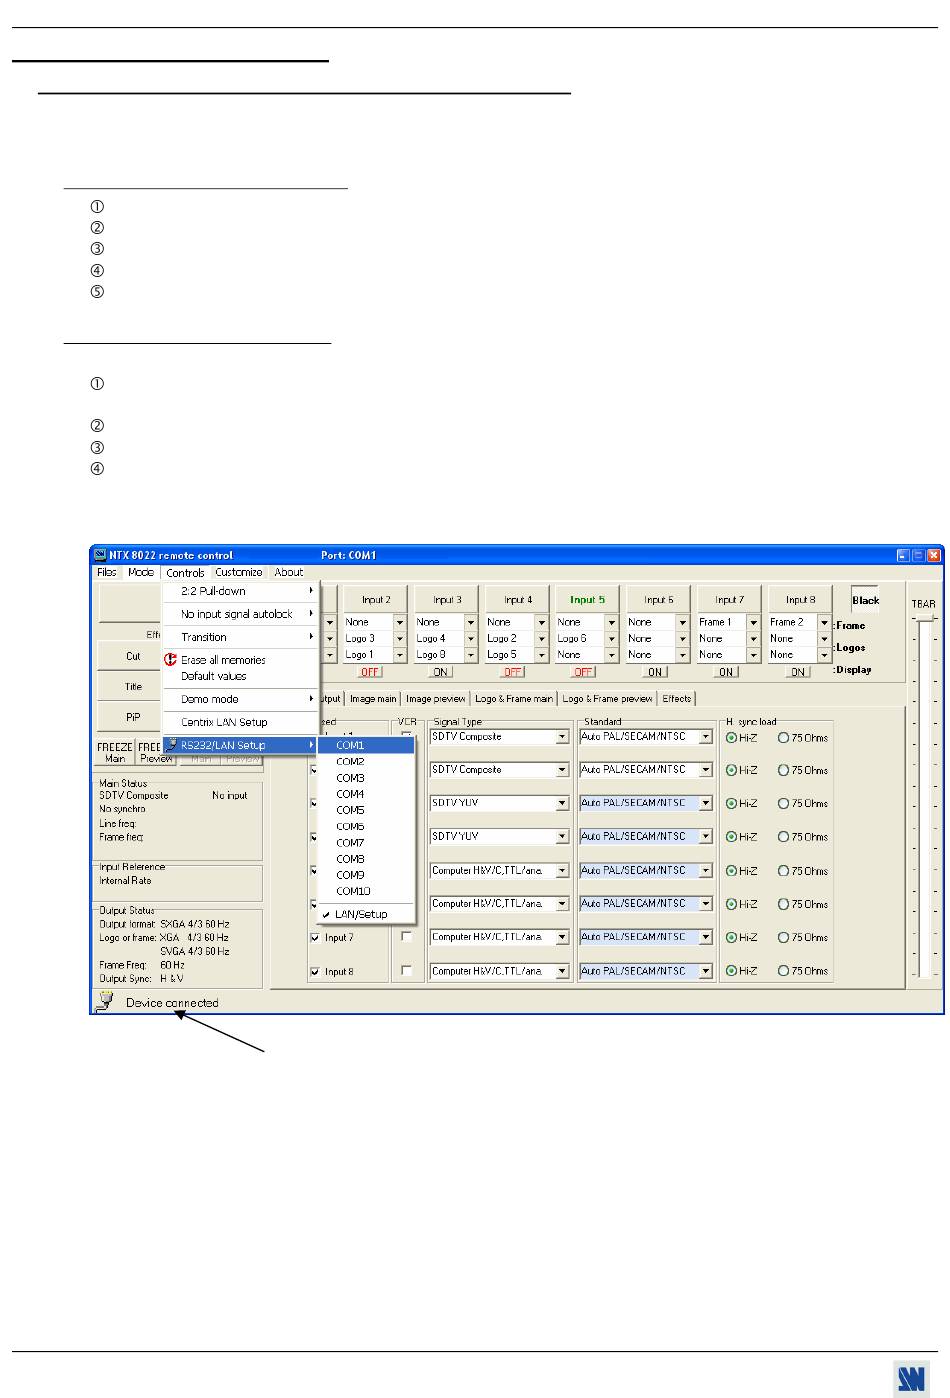Image resolution: width=950 pixels, height=1398 pixels.
Task: Open No input signal autolock submenu
Action: pos(240,614)
